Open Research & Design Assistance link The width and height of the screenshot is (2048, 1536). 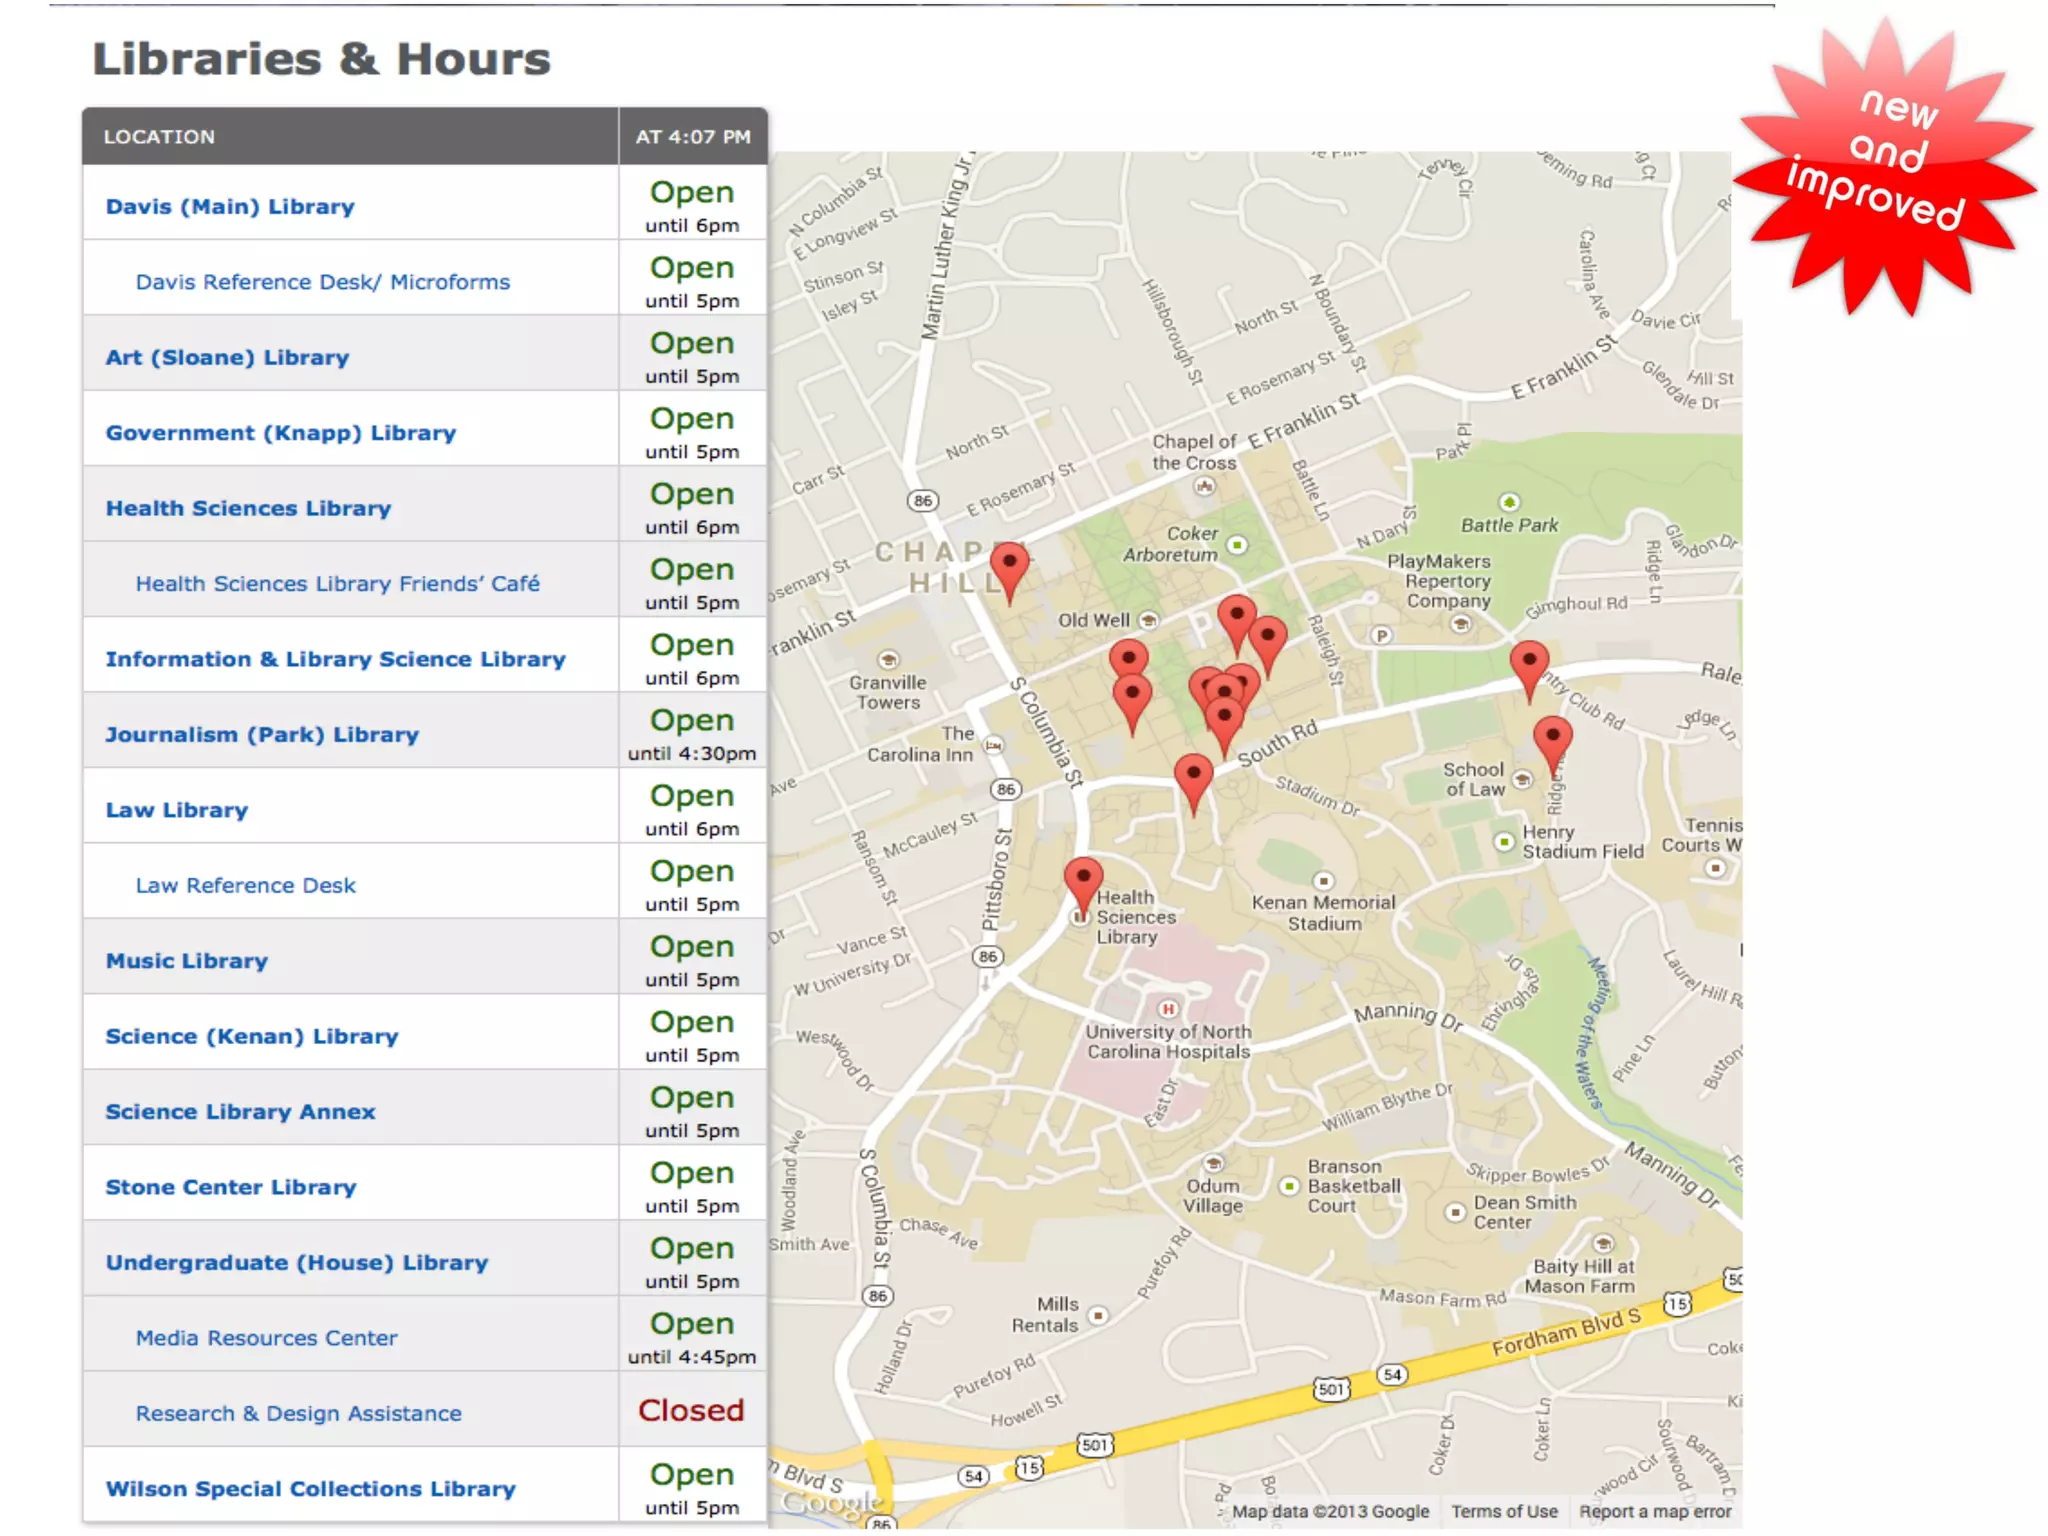click(x=298, y=1414)
